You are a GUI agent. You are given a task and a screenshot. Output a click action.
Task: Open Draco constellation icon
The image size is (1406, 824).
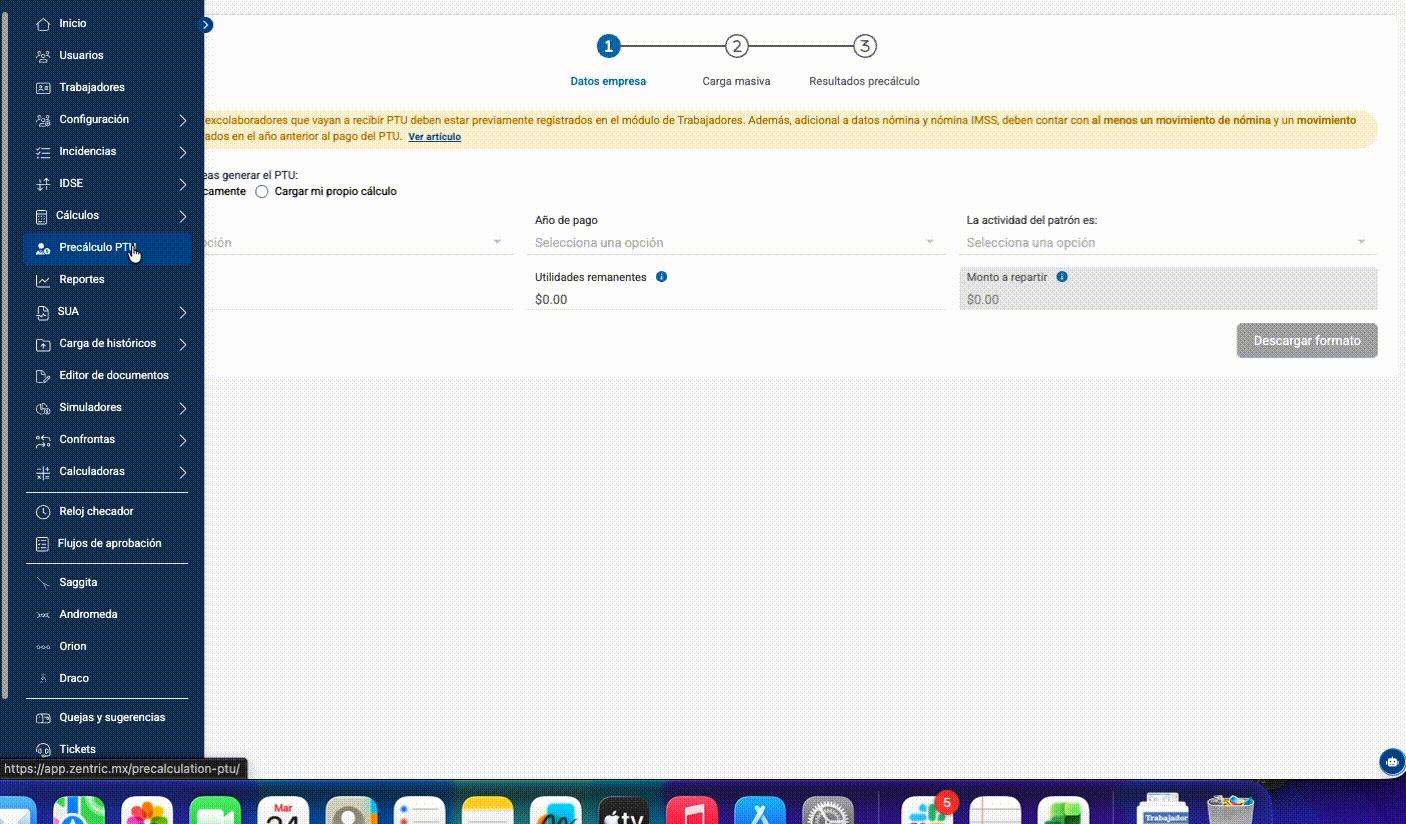click(x=42, y=678)
